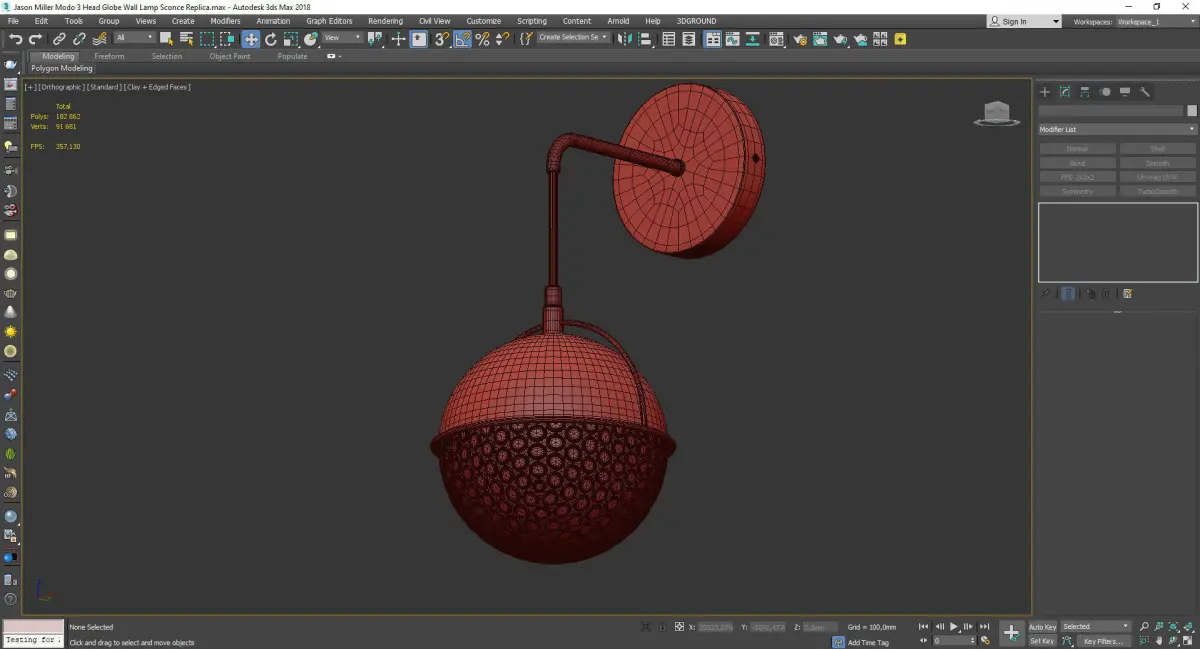
Task: Expand the Sign In dropdown arrow
Action: (1055, 21)
